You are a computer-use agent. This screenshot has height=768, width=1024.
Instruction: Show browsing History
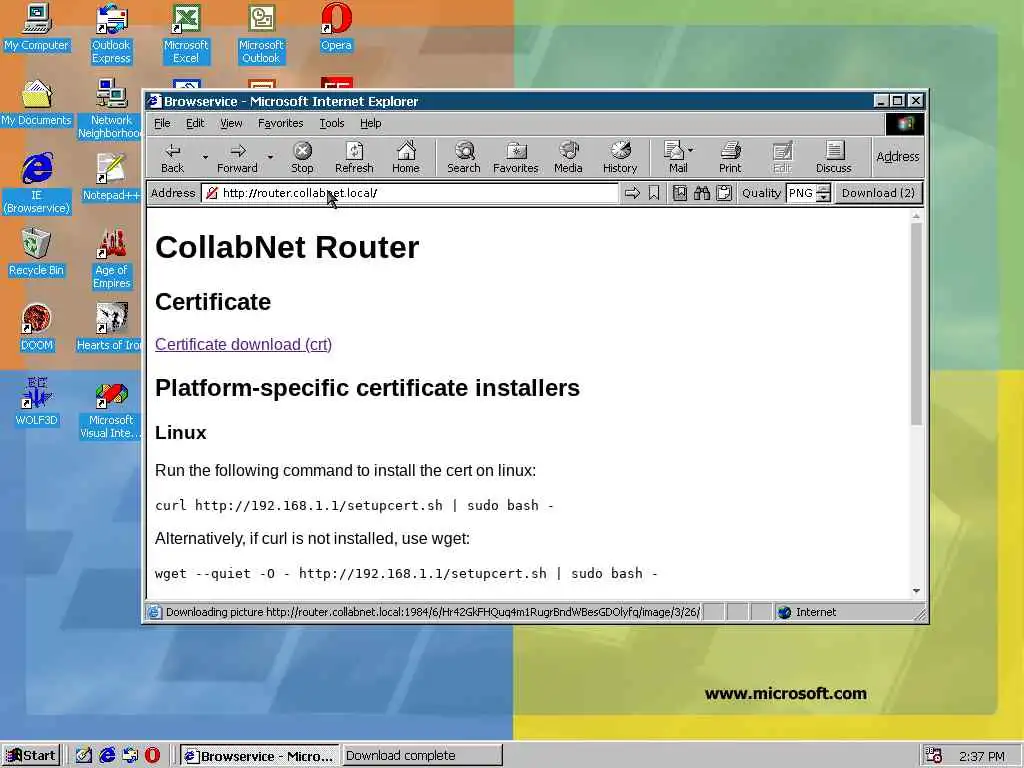[620, 157]
